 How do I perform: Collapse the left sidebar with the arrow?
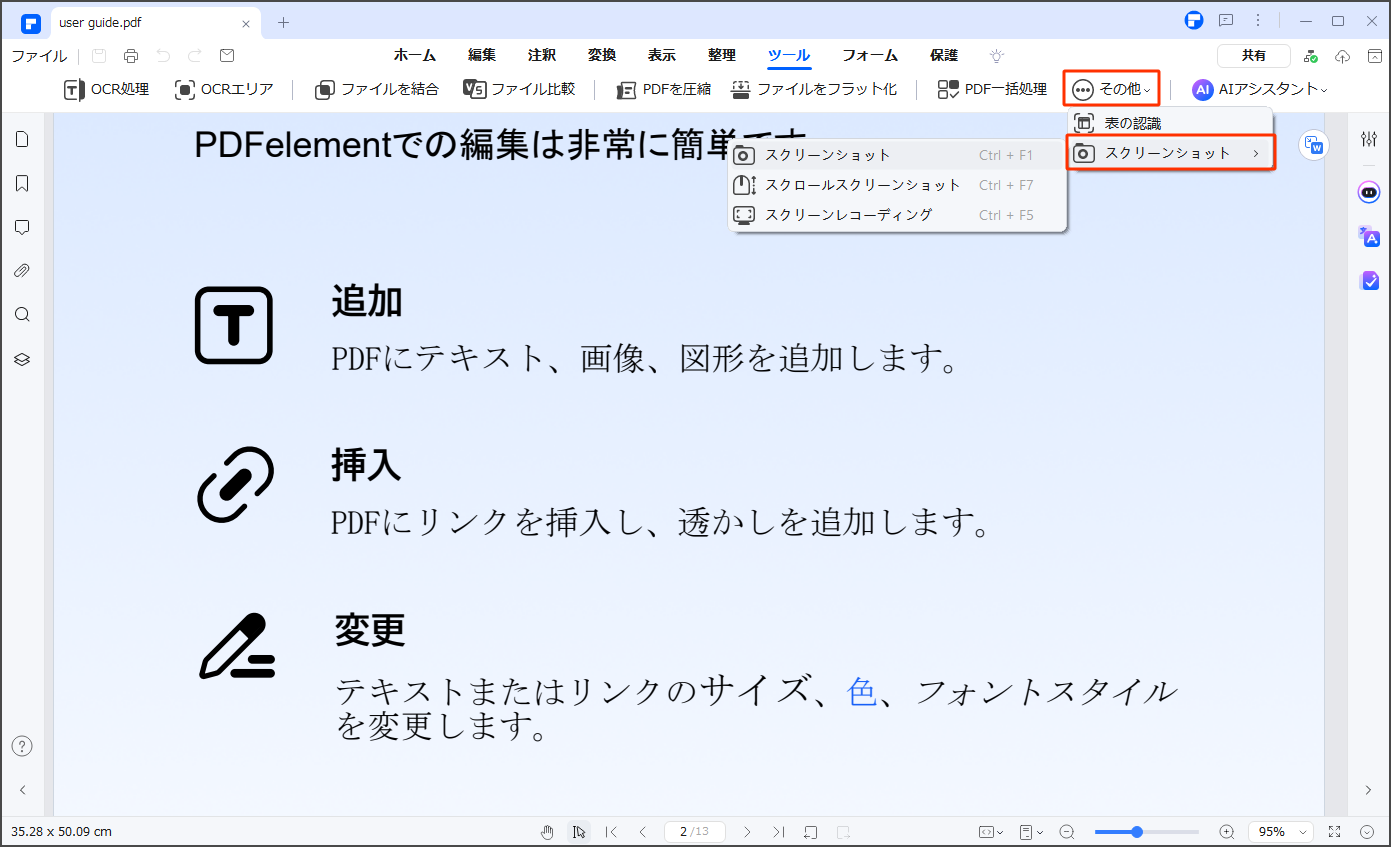coord(22,790)
